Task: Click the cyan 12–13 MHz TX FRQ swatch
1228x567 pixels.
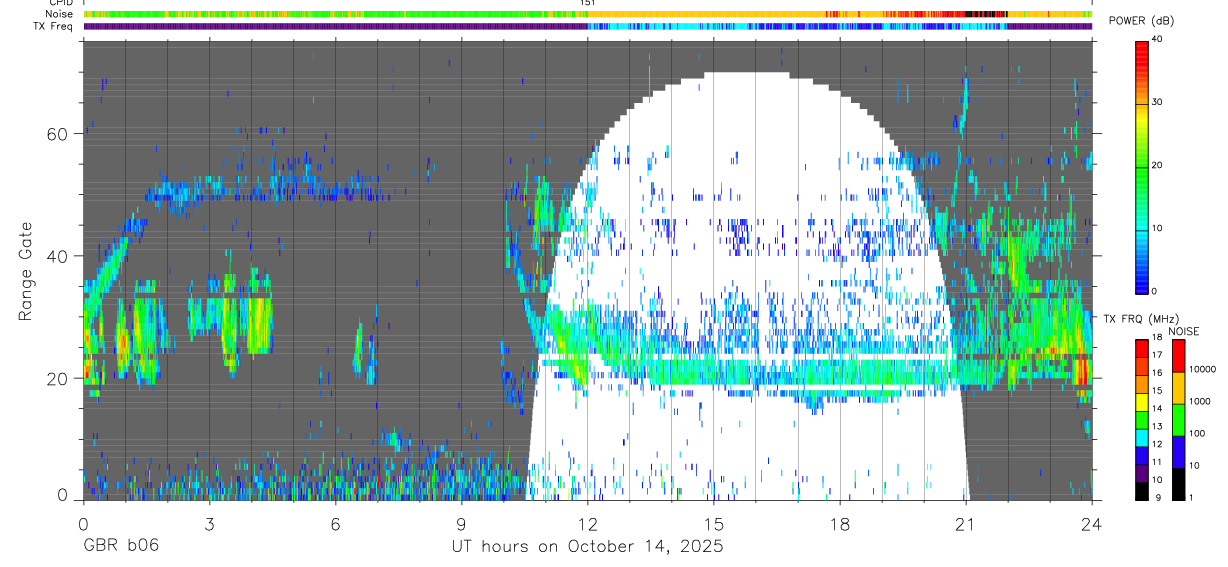Action: pos(1141,438)
